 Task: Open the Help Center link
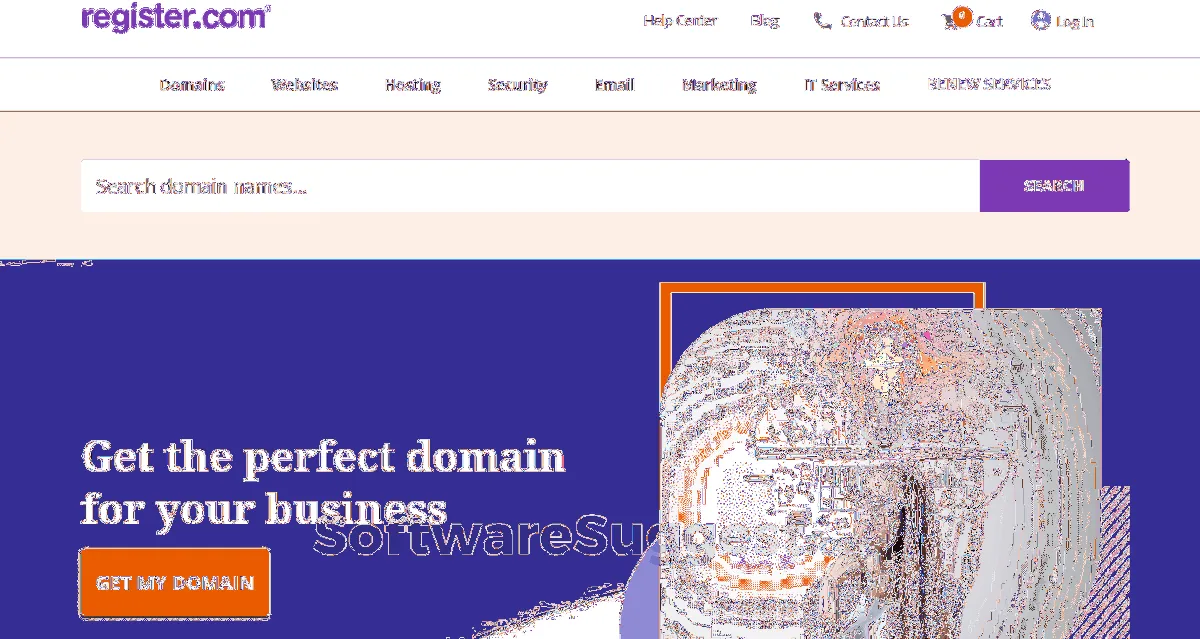click(x=680, y=20)
